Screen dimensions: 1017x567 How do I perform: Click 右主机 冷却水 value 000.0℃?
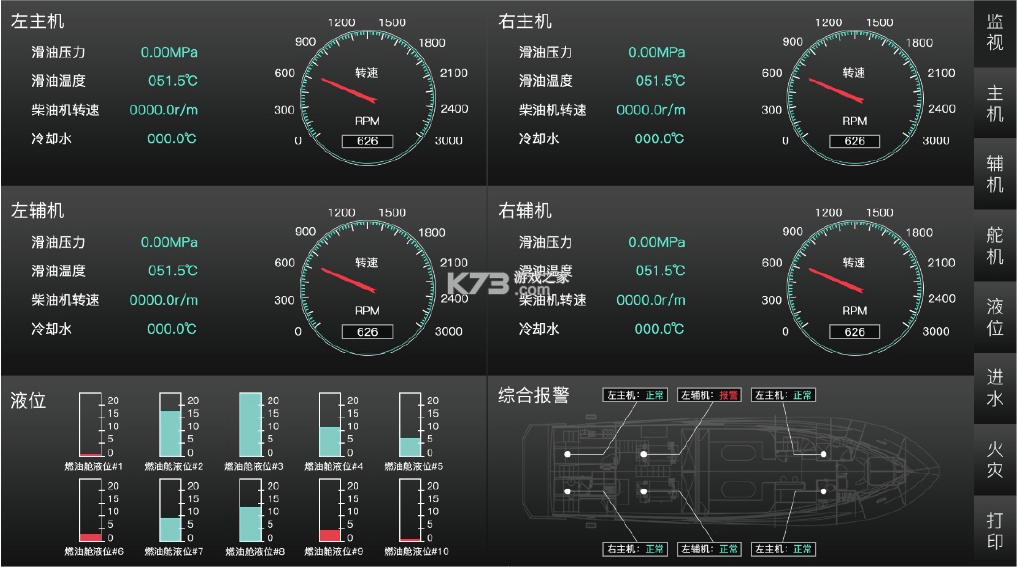pyautogui.click(x=659, y=138)
